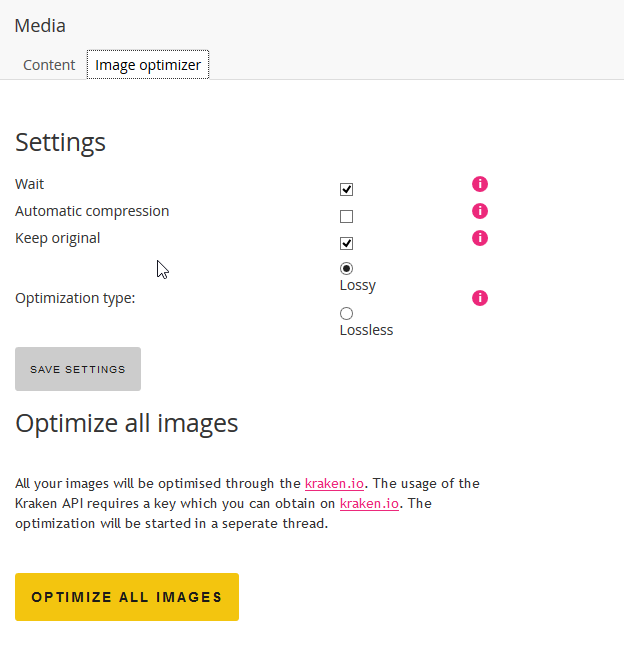Select the Image optimizer tab
Image resolution: width=624 pixels, height=650 pixels.
(148, 65)
